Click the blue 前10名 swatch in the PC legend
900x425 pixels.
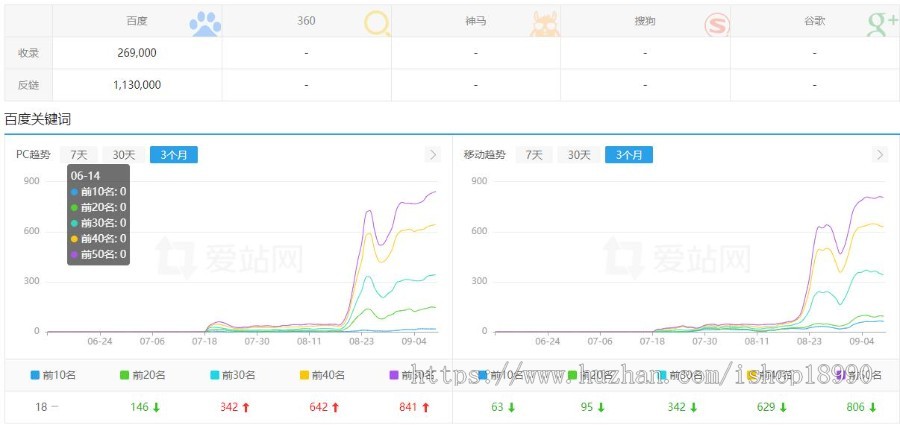pyautogui.click(x=35, y=376)
